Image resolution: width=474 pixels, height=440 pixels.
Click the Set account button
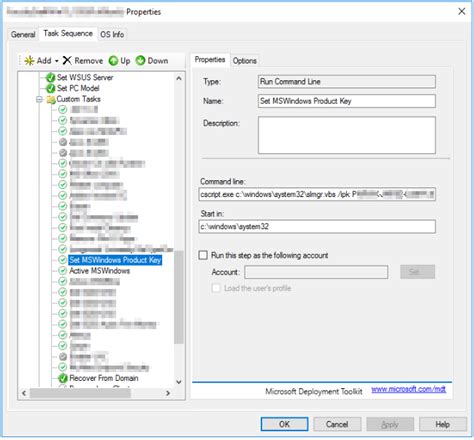(x=417, y=272)
